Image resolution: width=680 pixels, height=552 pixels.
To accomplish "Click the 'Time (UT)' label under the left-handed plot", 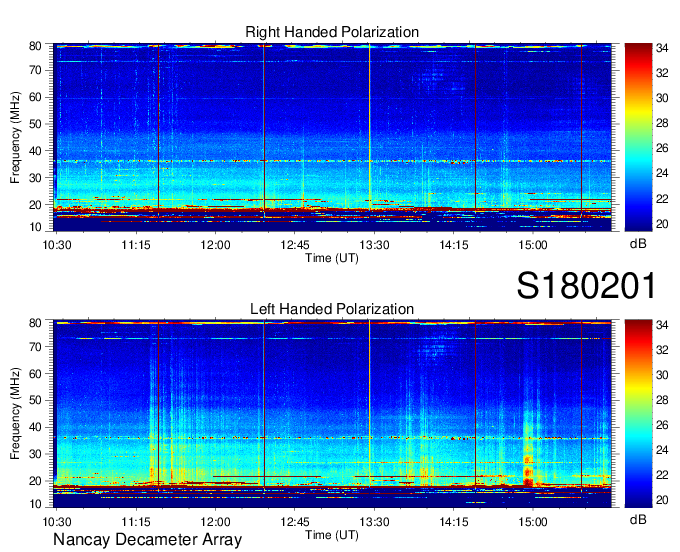I will point(332,535).
